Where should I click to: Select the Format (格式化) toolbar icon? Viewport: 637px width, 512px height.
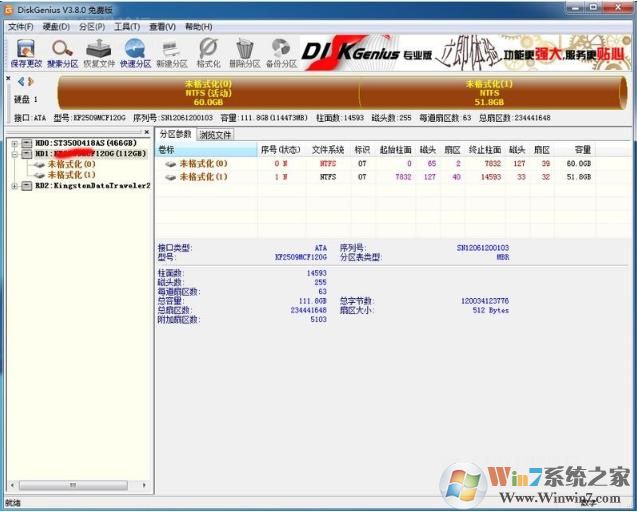pos(208,50)
